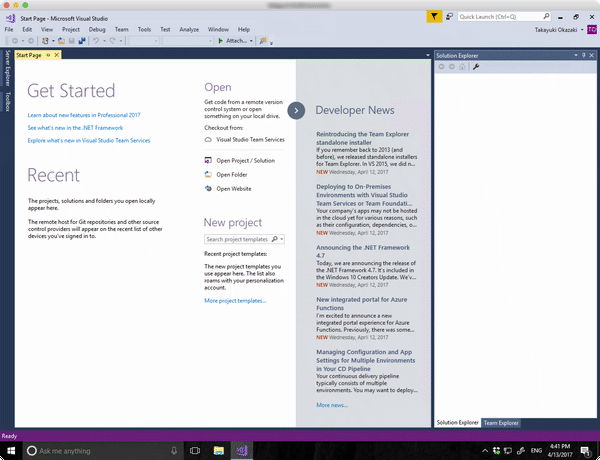Toggle pin on the Start Page tab
Image resolution: width=600 pixels, height=460 pixels.
pyautogui.click(x=47, y=55)
